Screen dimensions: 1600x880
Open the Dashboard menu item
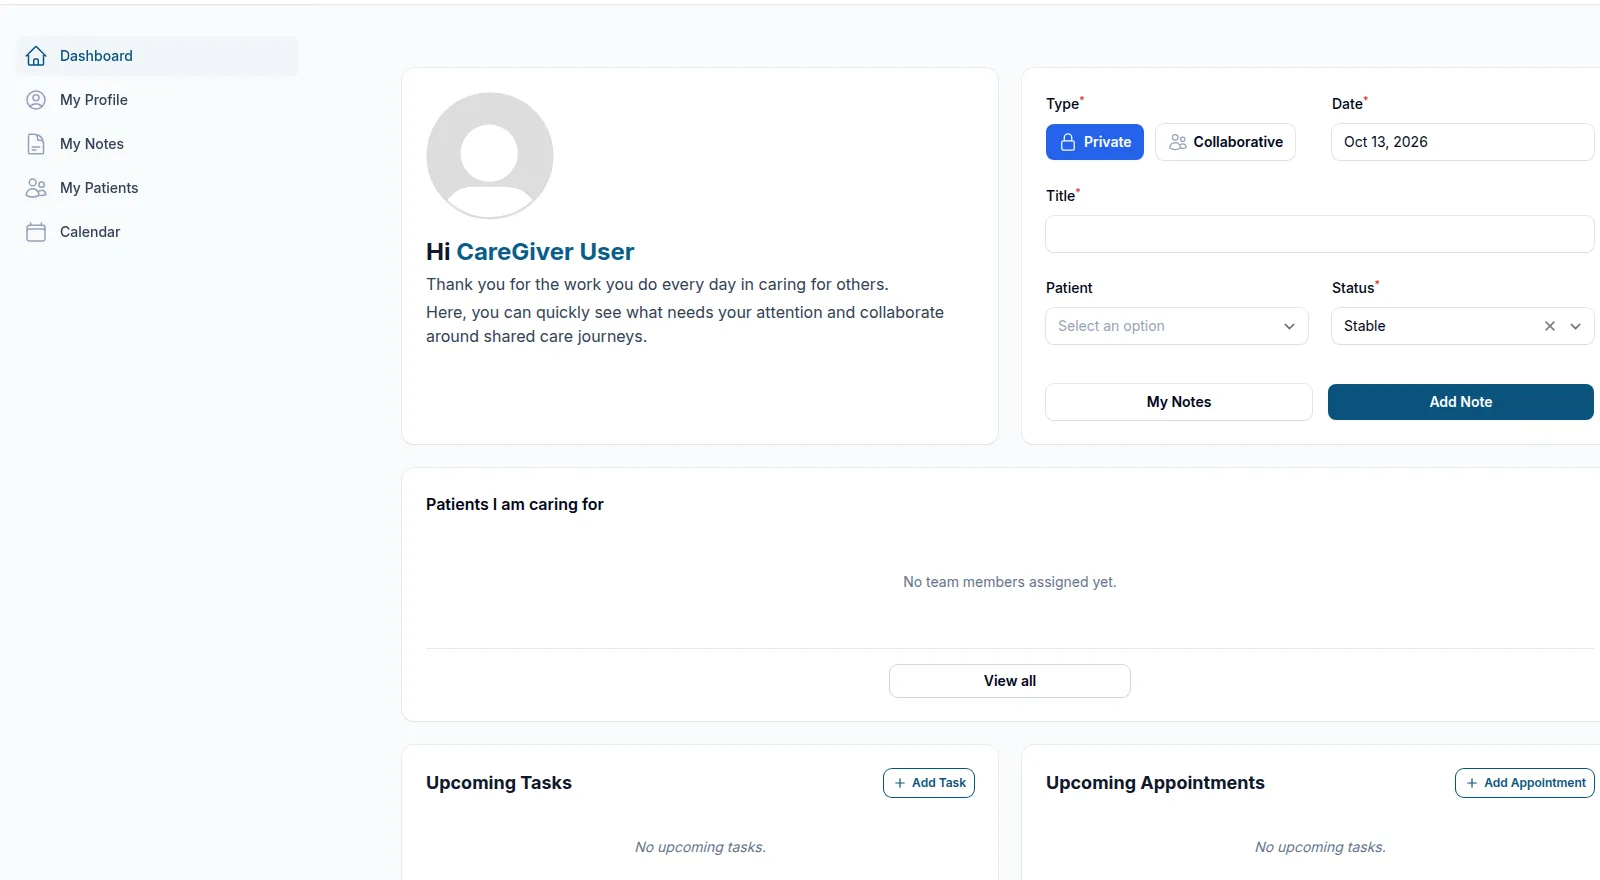[x=158, y=56]
